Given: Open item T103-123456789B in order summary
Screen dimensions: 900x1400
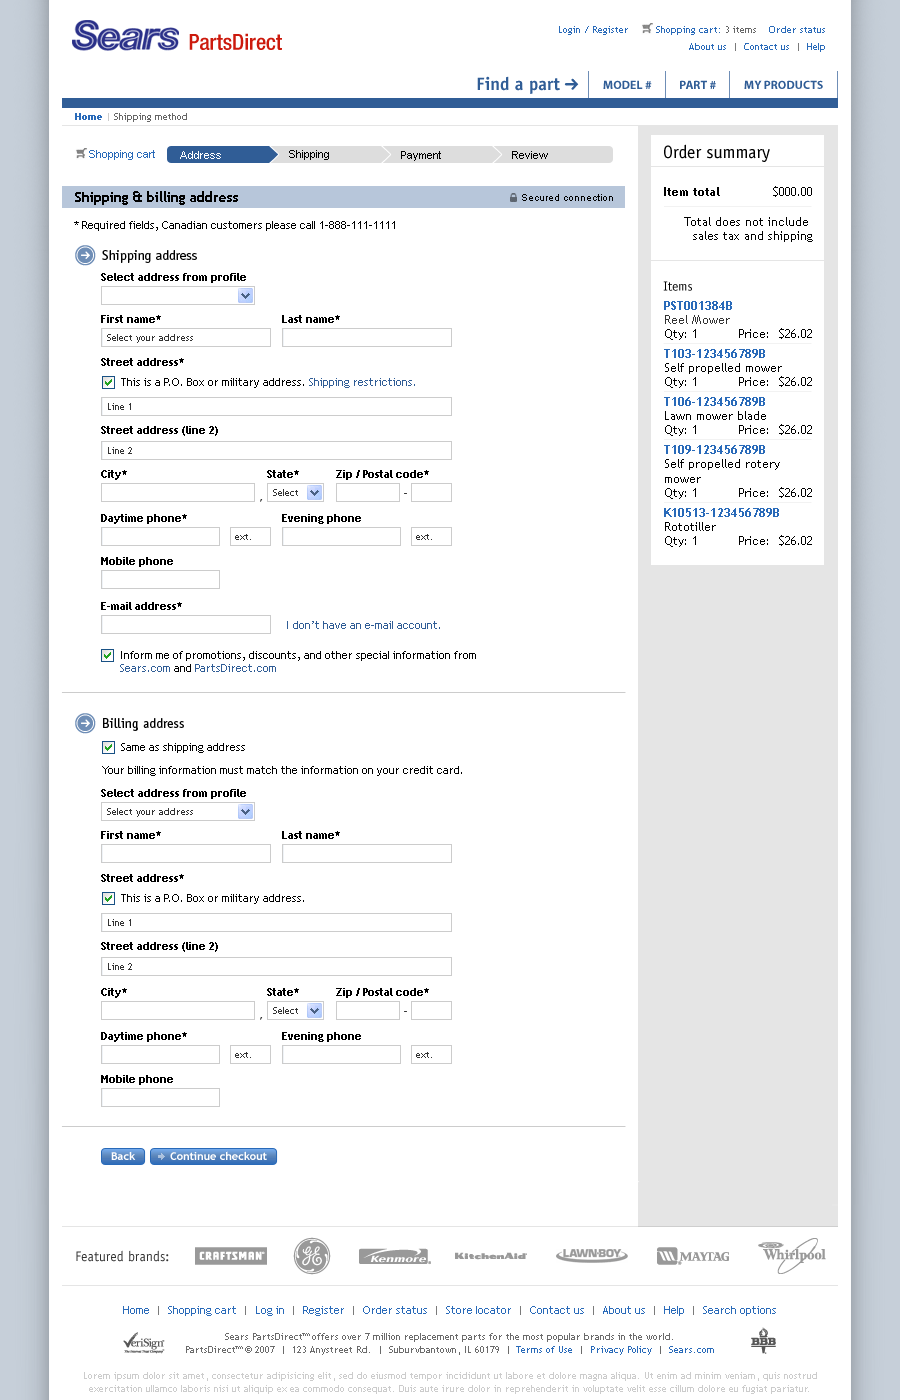Looking at the screenshot, I should point(714,354).
